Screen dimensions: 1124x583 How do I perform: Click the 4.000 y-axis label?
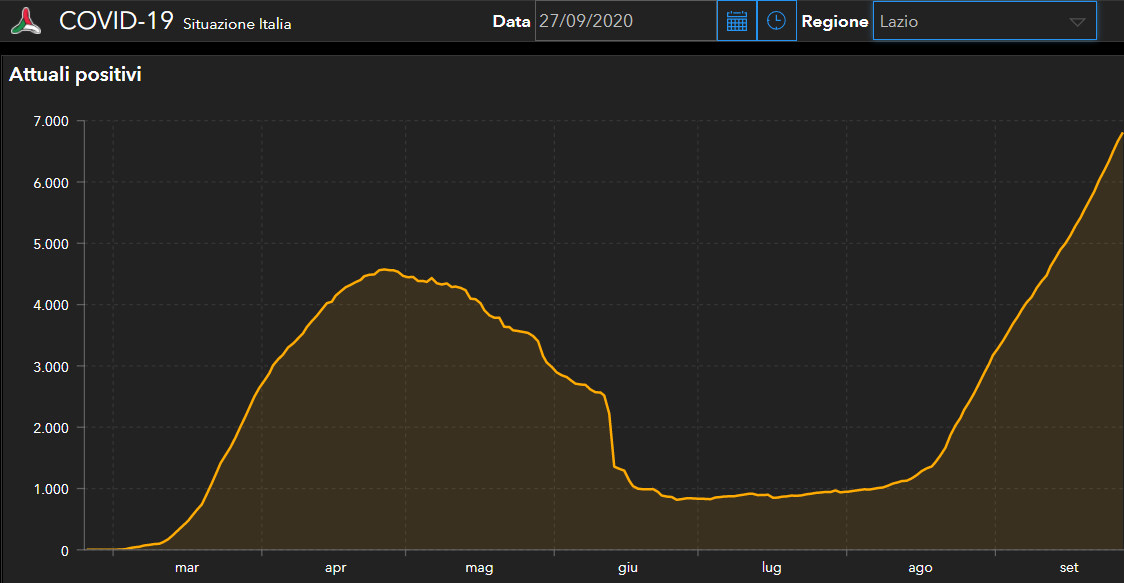click(x=51, y=305)
